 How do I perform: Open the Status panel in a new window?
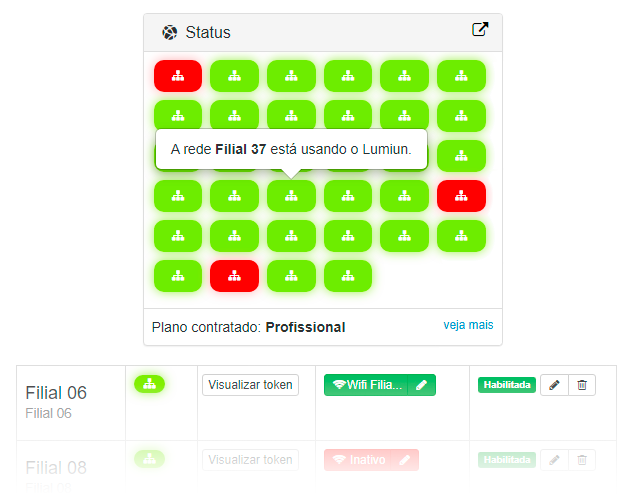click(x=480, y=29)
